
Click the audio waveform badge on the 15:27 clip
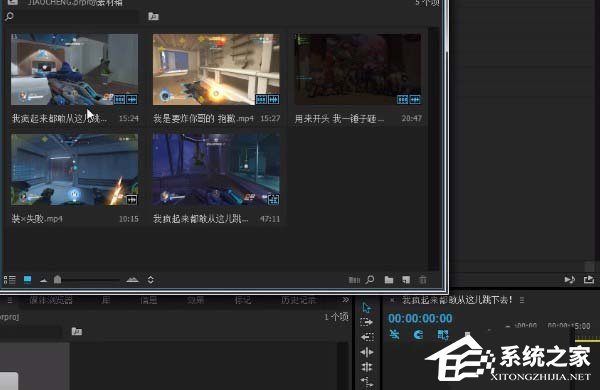pos(274,100)
